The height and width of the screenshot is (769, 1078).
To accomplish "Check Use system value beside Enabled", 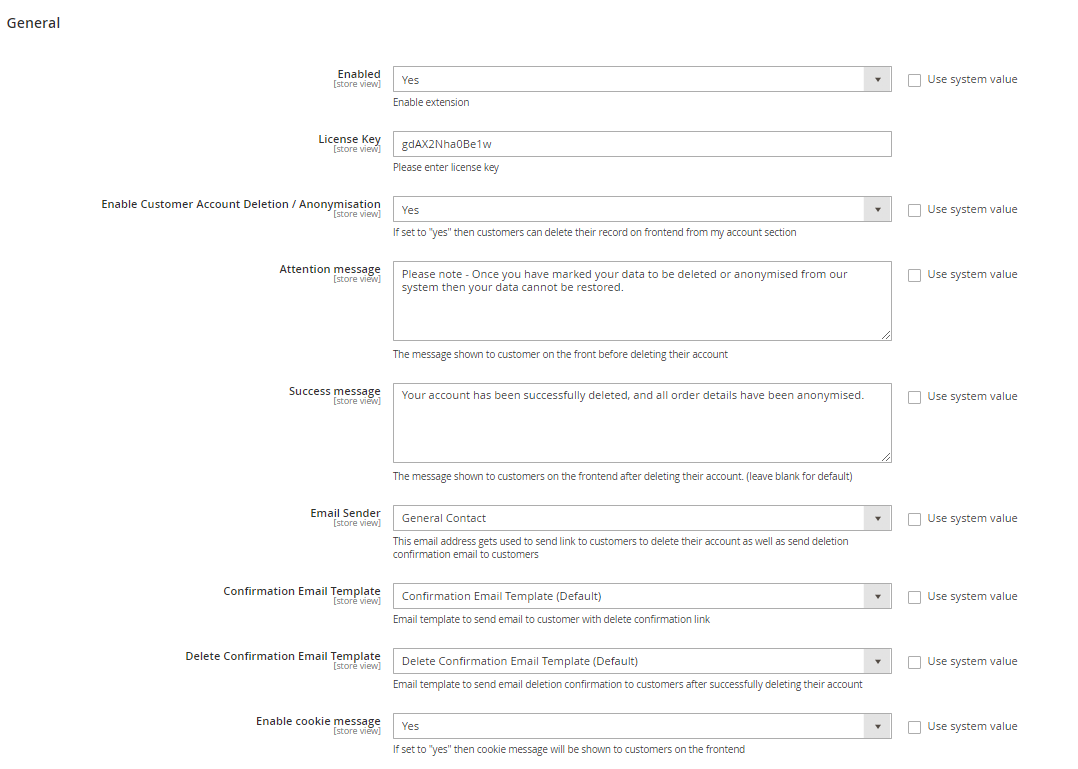I will (x=914, y=79).
